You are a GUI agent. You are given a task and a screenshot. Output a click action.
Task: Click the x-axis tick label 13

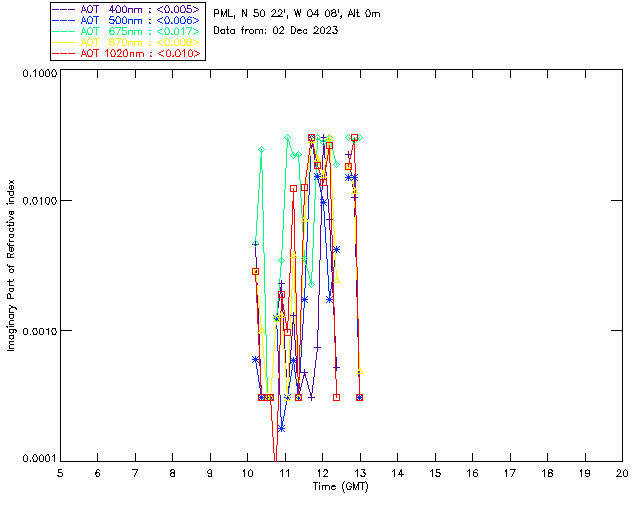click(360, 473)
